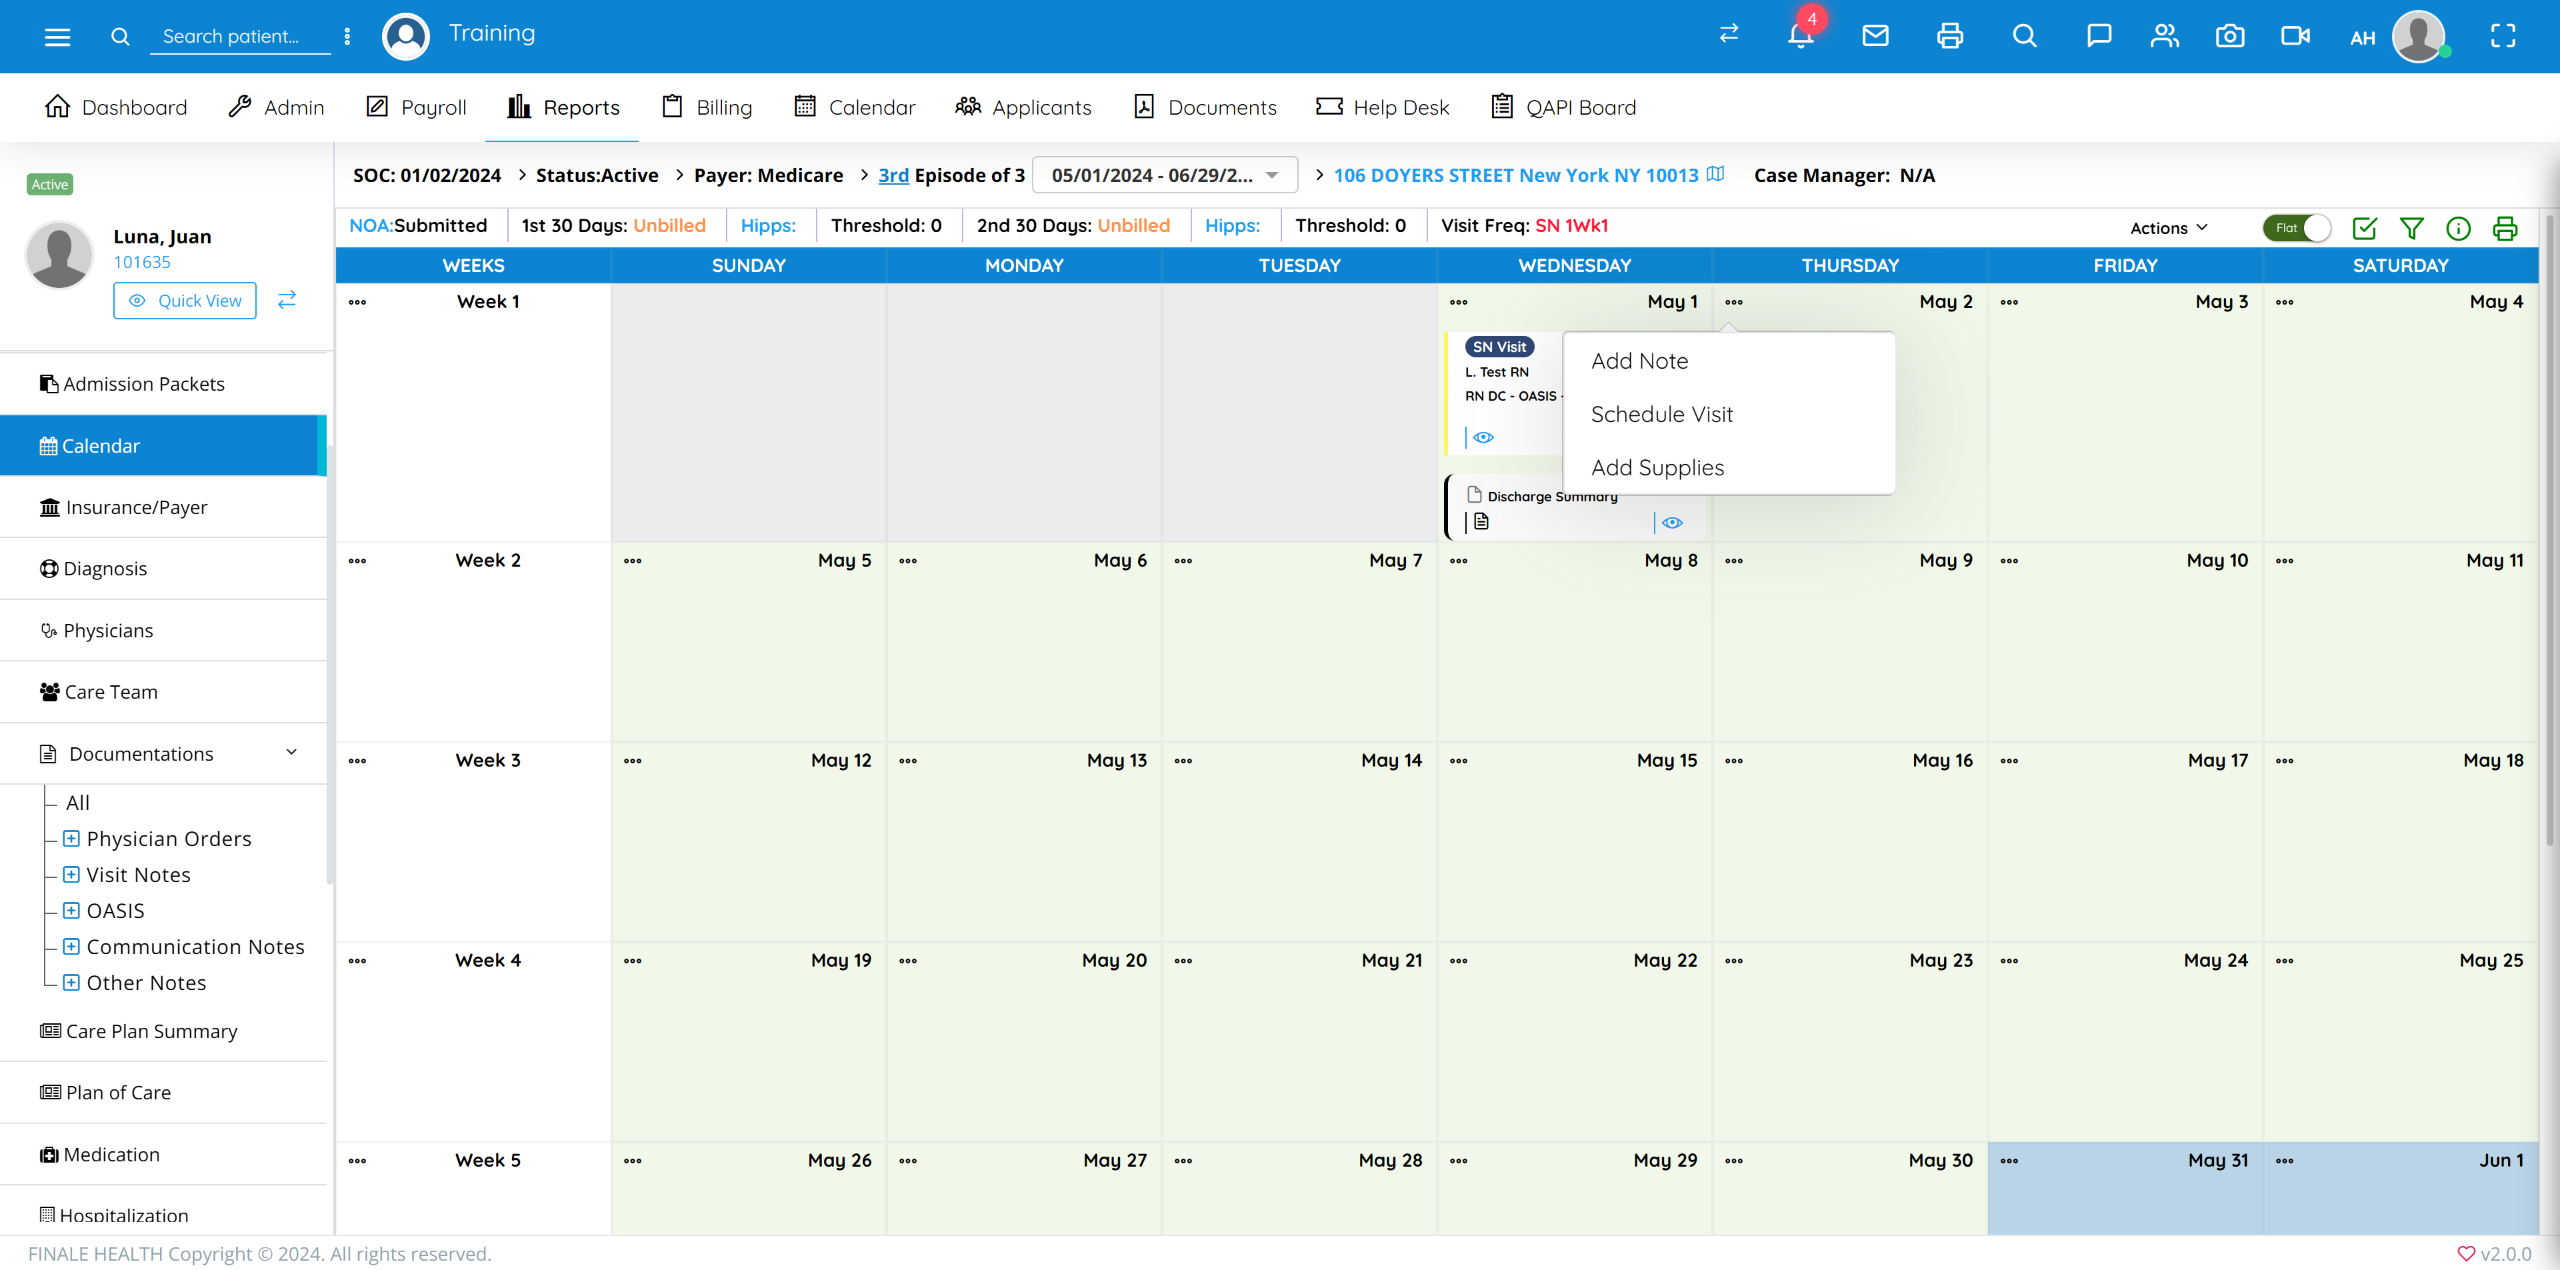Click the filter funnel icon

point(2411,228)
